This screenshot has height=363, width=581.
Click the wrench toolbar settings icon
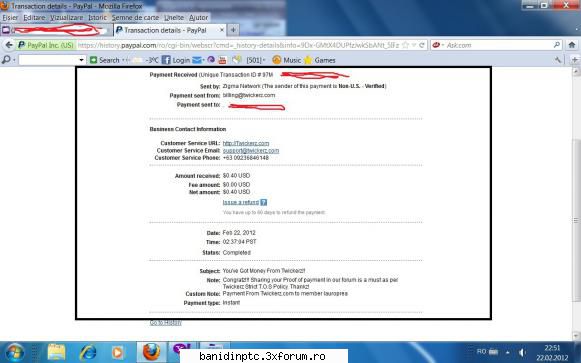557,60
